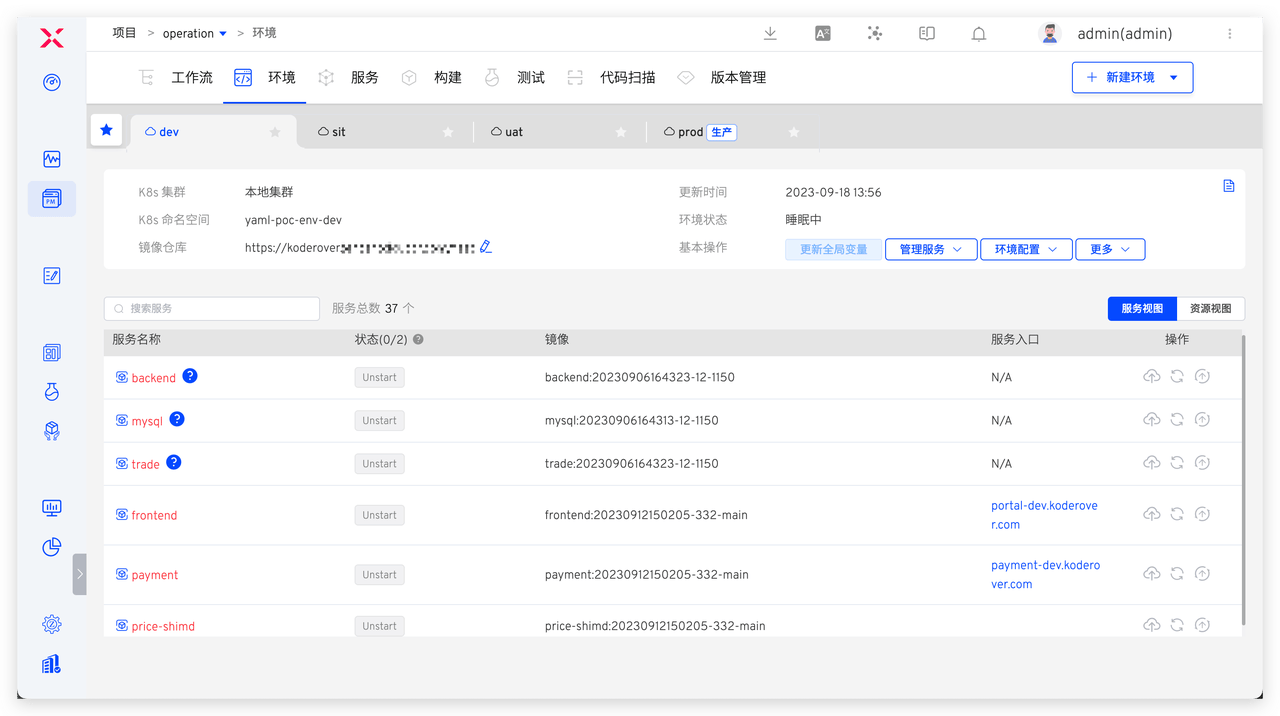Select the uat environment tab
Viewport: 1280px width, 716px height.
pos(513,132)
